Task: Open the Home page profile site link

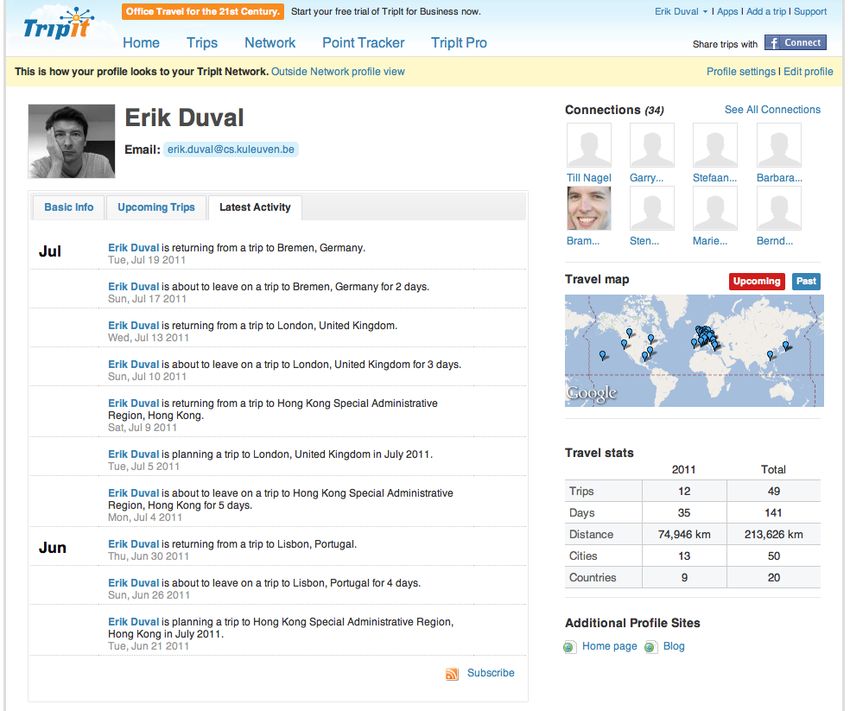Action: (x=609, y=647)
